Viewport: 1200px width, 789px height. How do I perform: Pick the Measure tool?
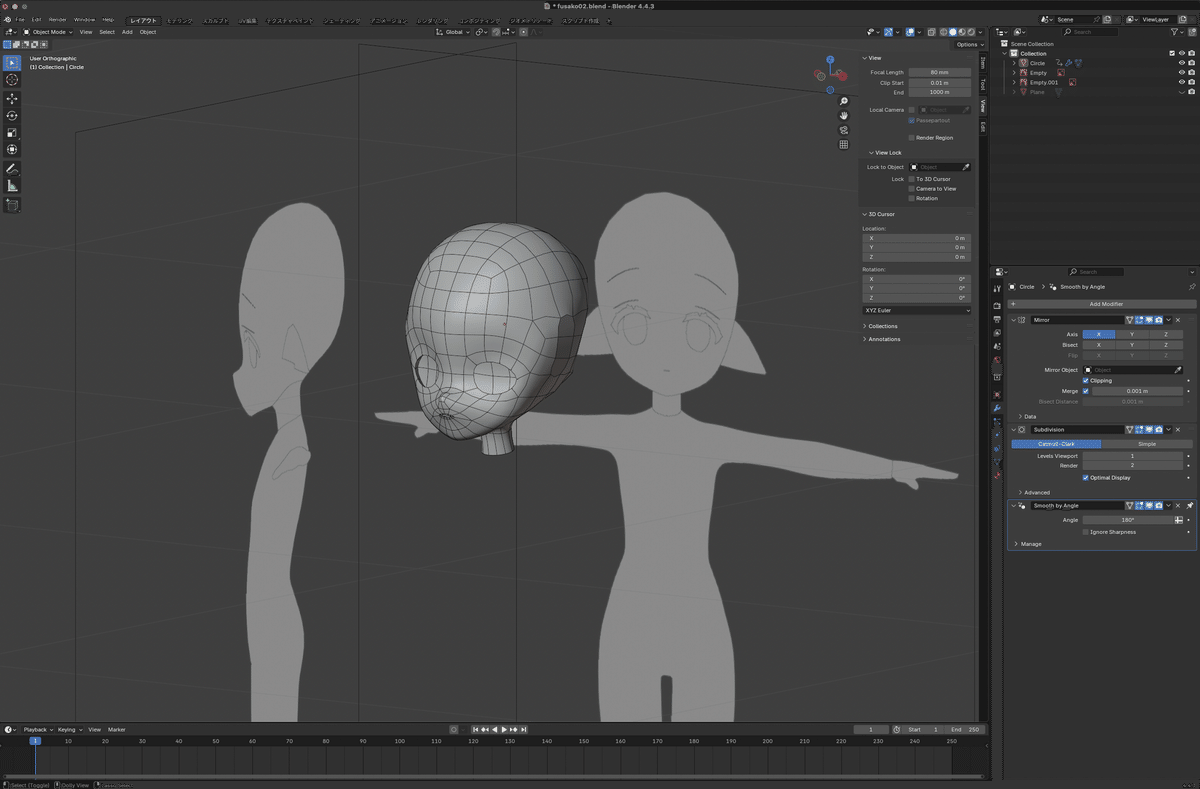click(x=12, y=186)
